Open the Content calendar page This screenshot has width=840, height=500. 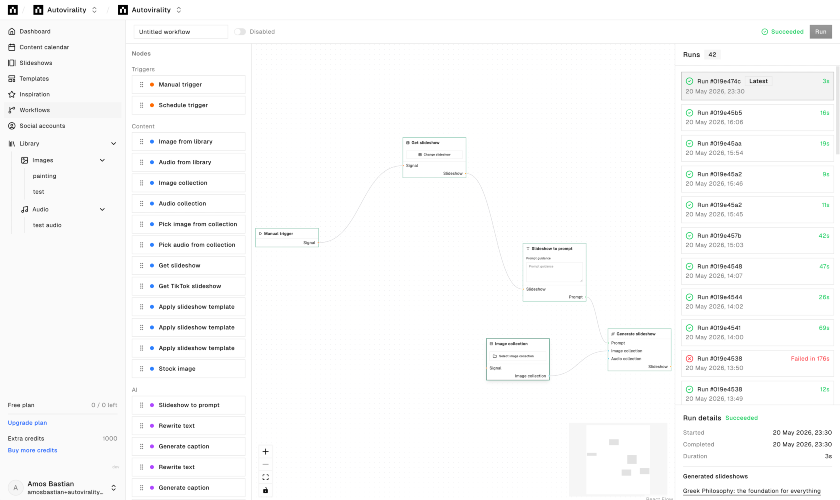coord(44,47)
